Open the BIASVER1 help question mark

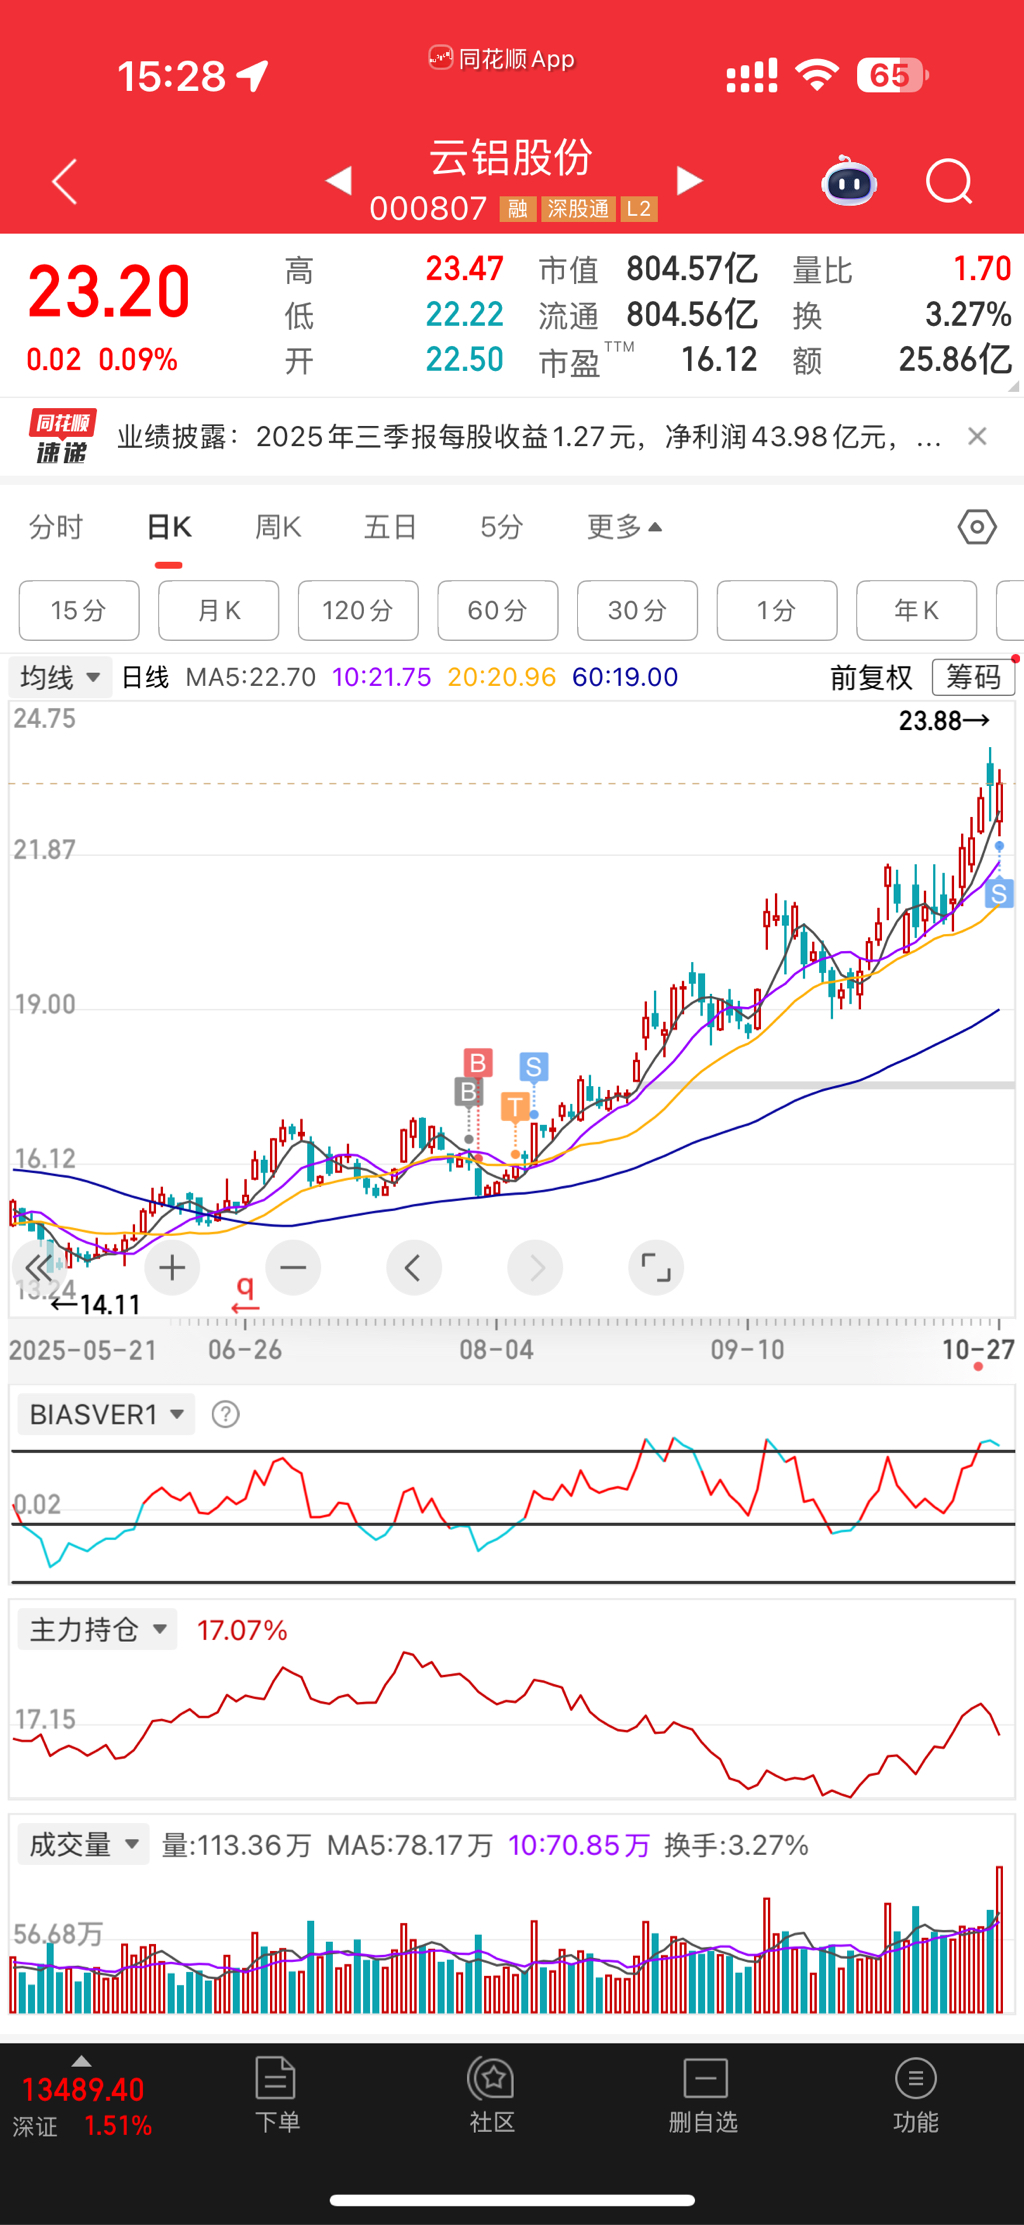[x=226, y=1414]
